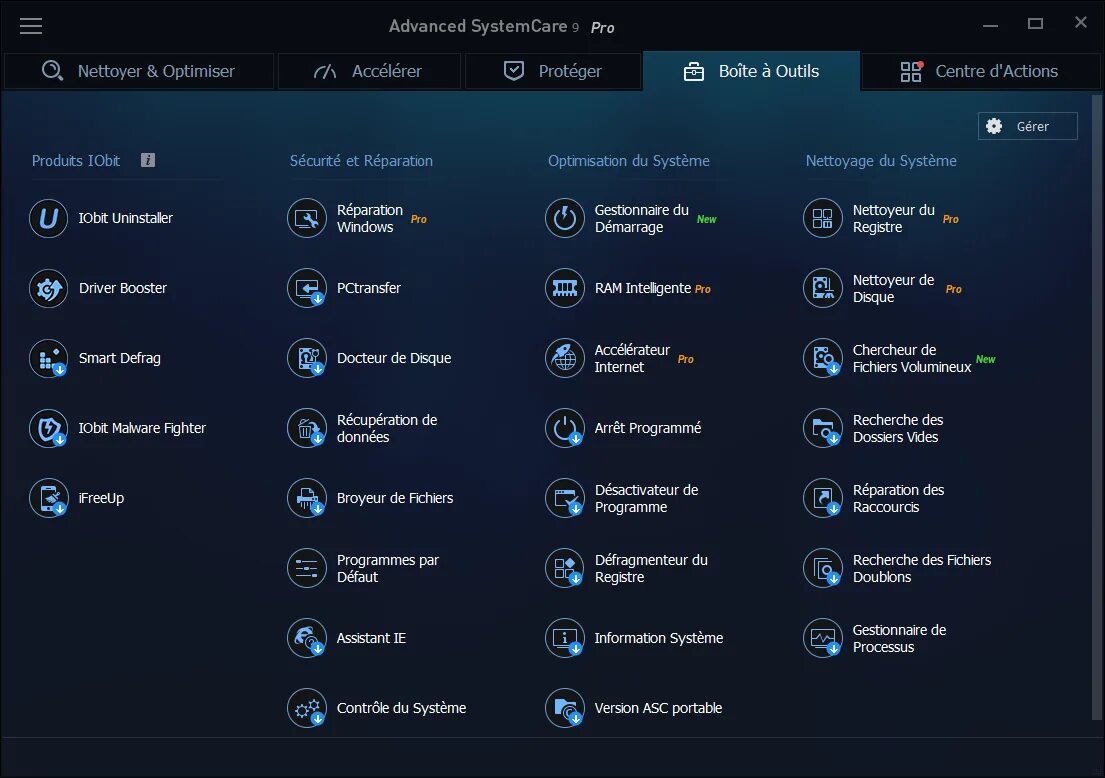This screenshot has height=778, width=1105.
Task: Open Centre d'Actions tab
Action: 981,71
